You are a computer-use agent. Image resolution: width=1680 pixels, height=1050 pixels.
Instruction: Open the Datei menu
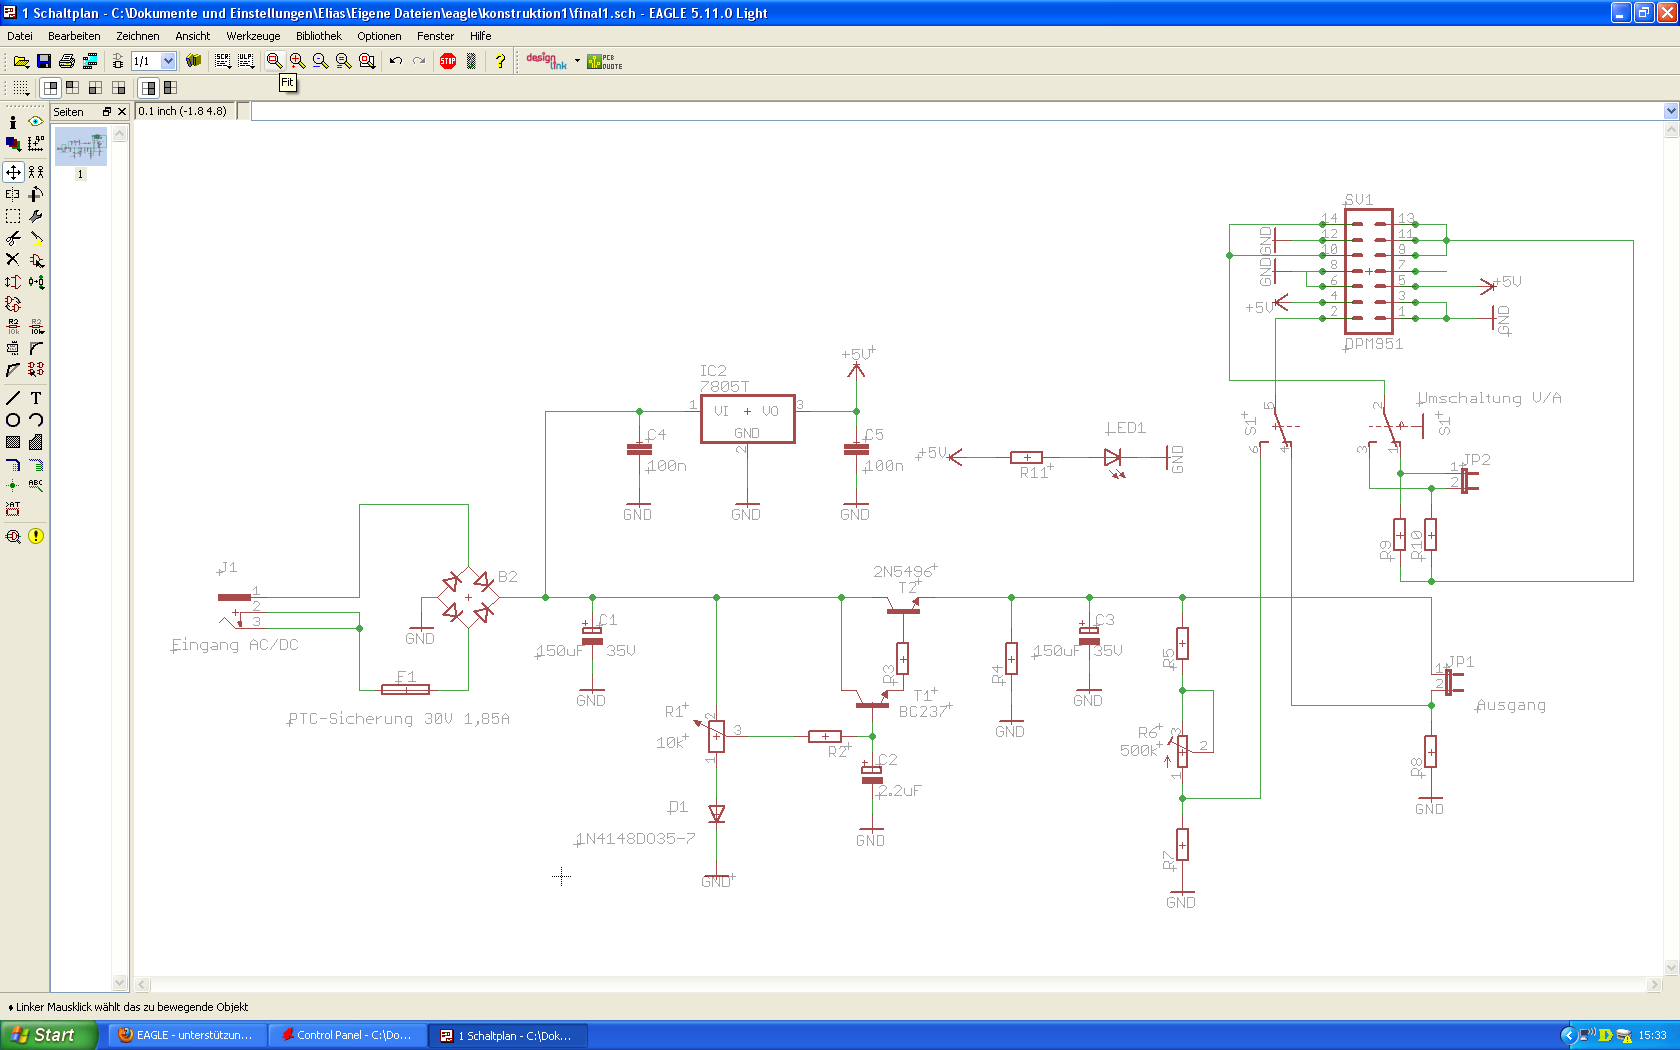click(20, 36)
